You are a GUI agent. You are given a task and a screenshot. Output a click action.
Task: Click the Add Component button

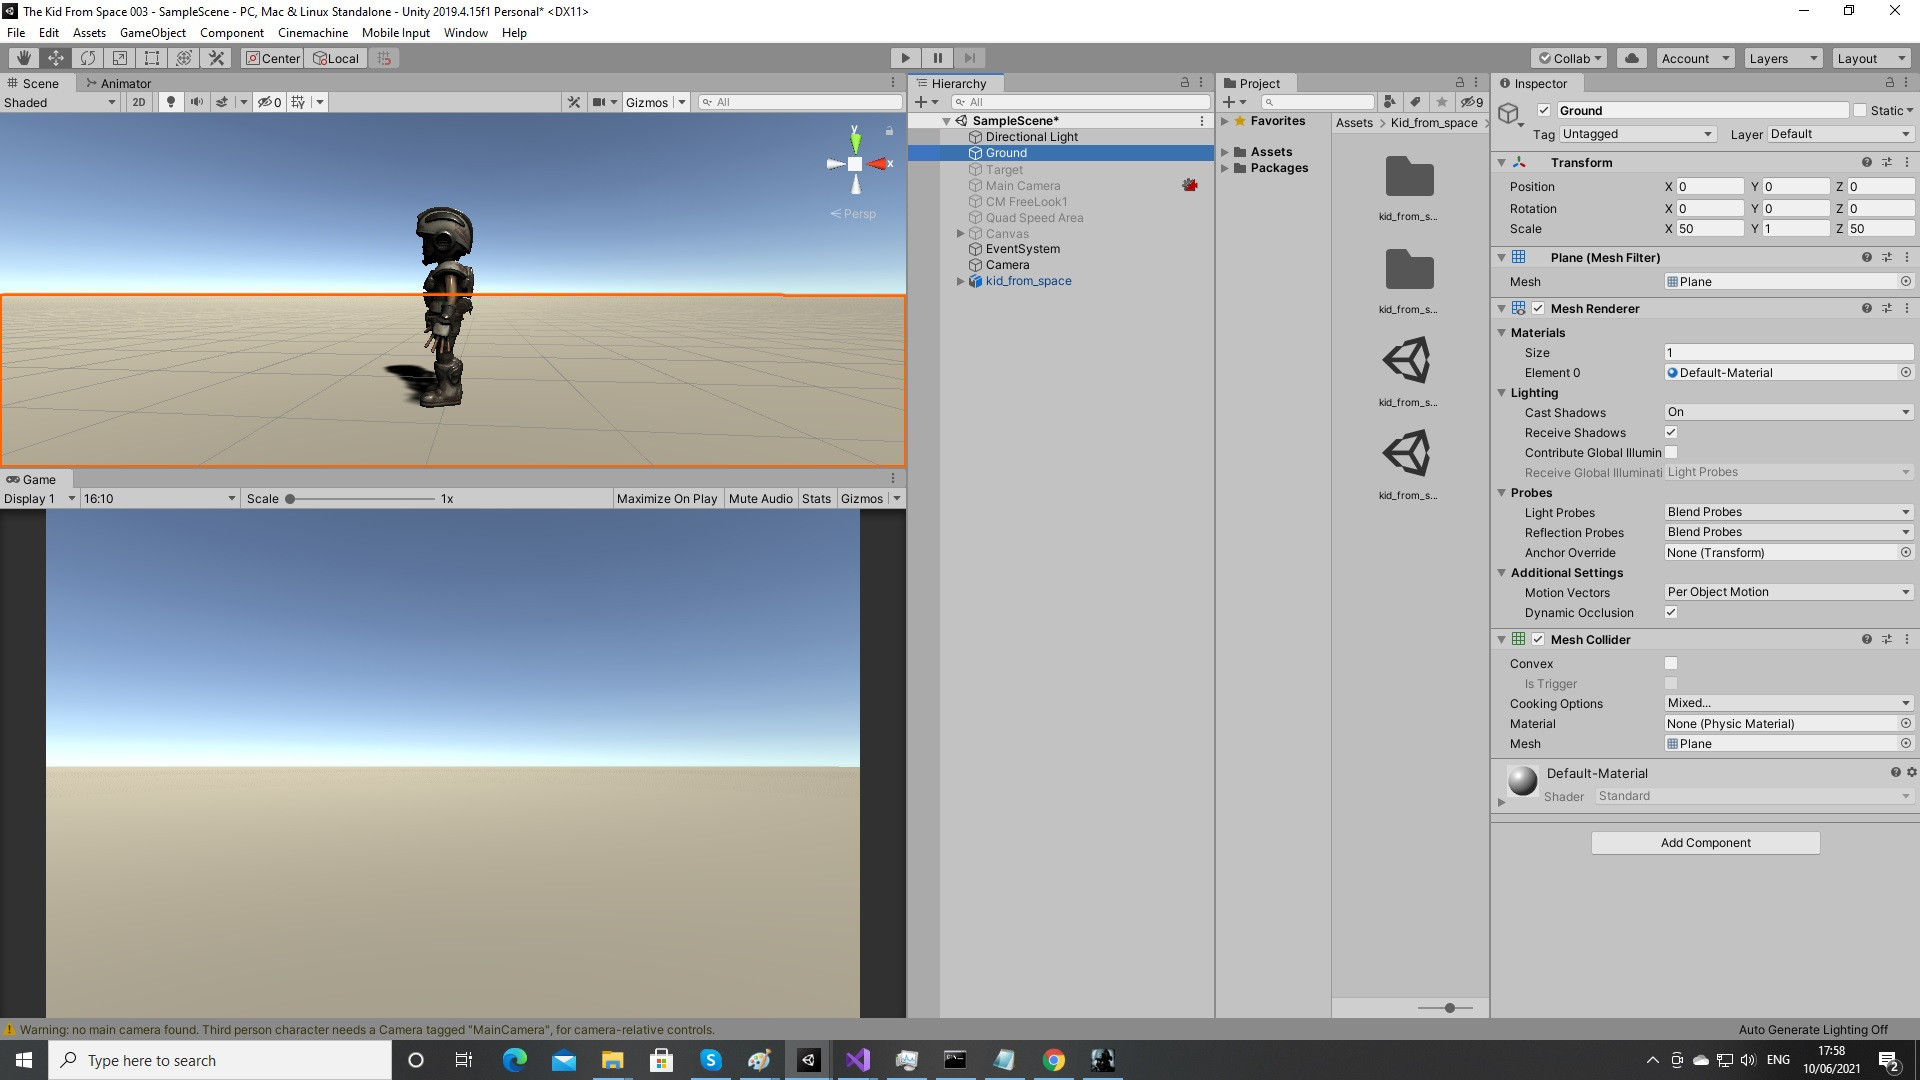[1705, 843]
